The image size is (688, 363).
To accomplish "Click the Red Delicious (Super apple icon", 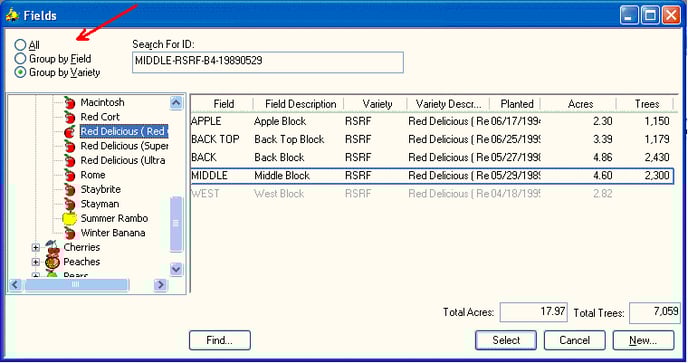I will click(x=70, y=146).
